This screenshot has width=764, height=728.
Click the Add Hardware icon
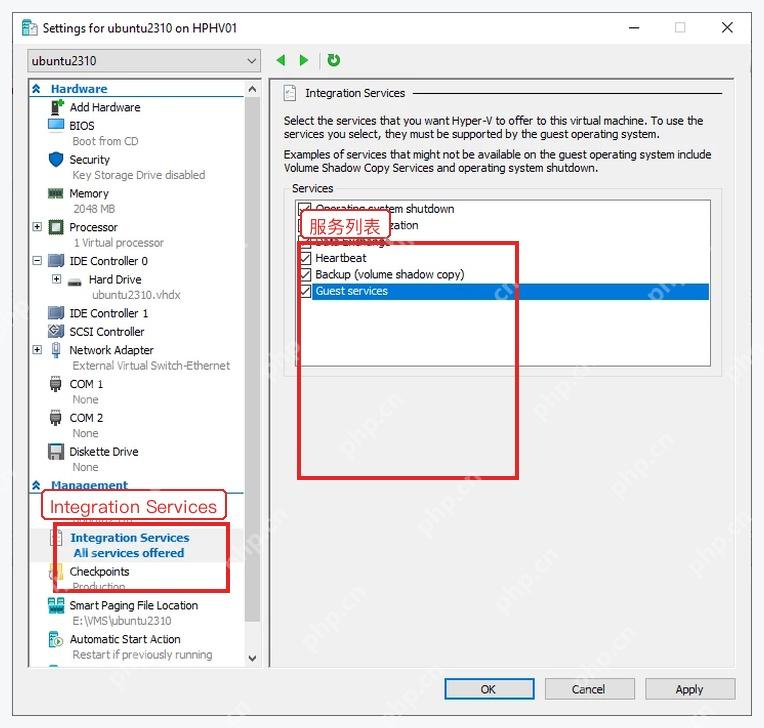(57, 107)
